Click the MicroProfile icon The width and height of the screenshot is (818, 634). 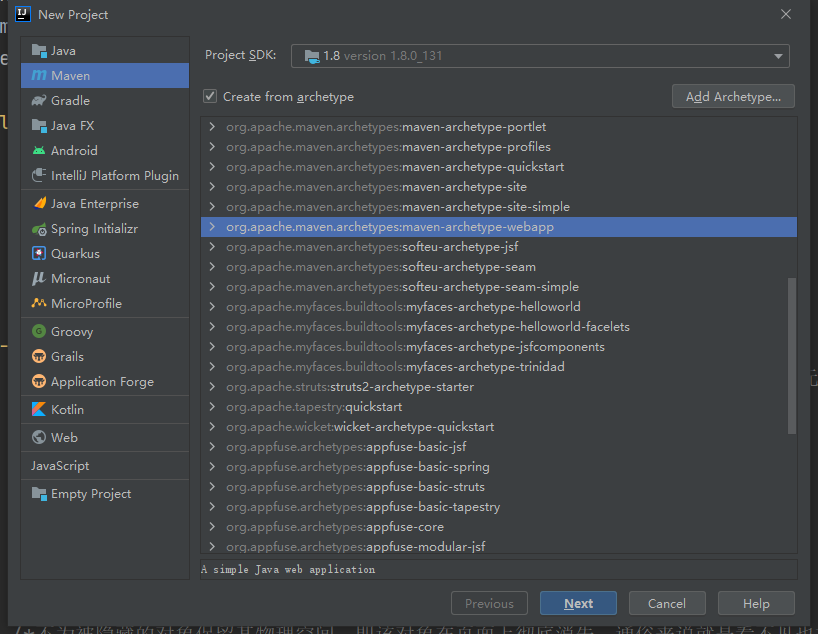[x=39, y=303]
